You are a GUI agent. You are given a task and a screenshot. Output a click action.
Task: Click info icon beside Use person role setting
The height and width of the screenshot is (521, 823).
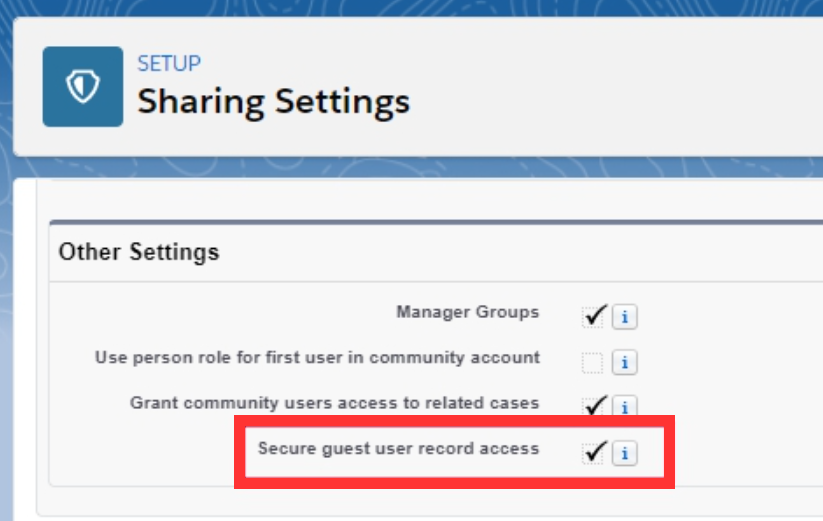(625, 363)
